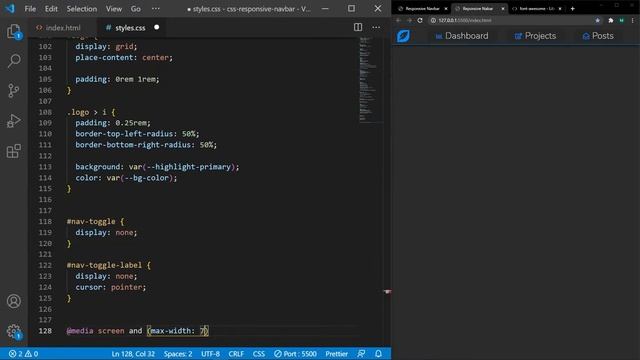Change end of line sequence CRLF
The width and height of the screenshot is (640, 360).
tap(236, 354)
